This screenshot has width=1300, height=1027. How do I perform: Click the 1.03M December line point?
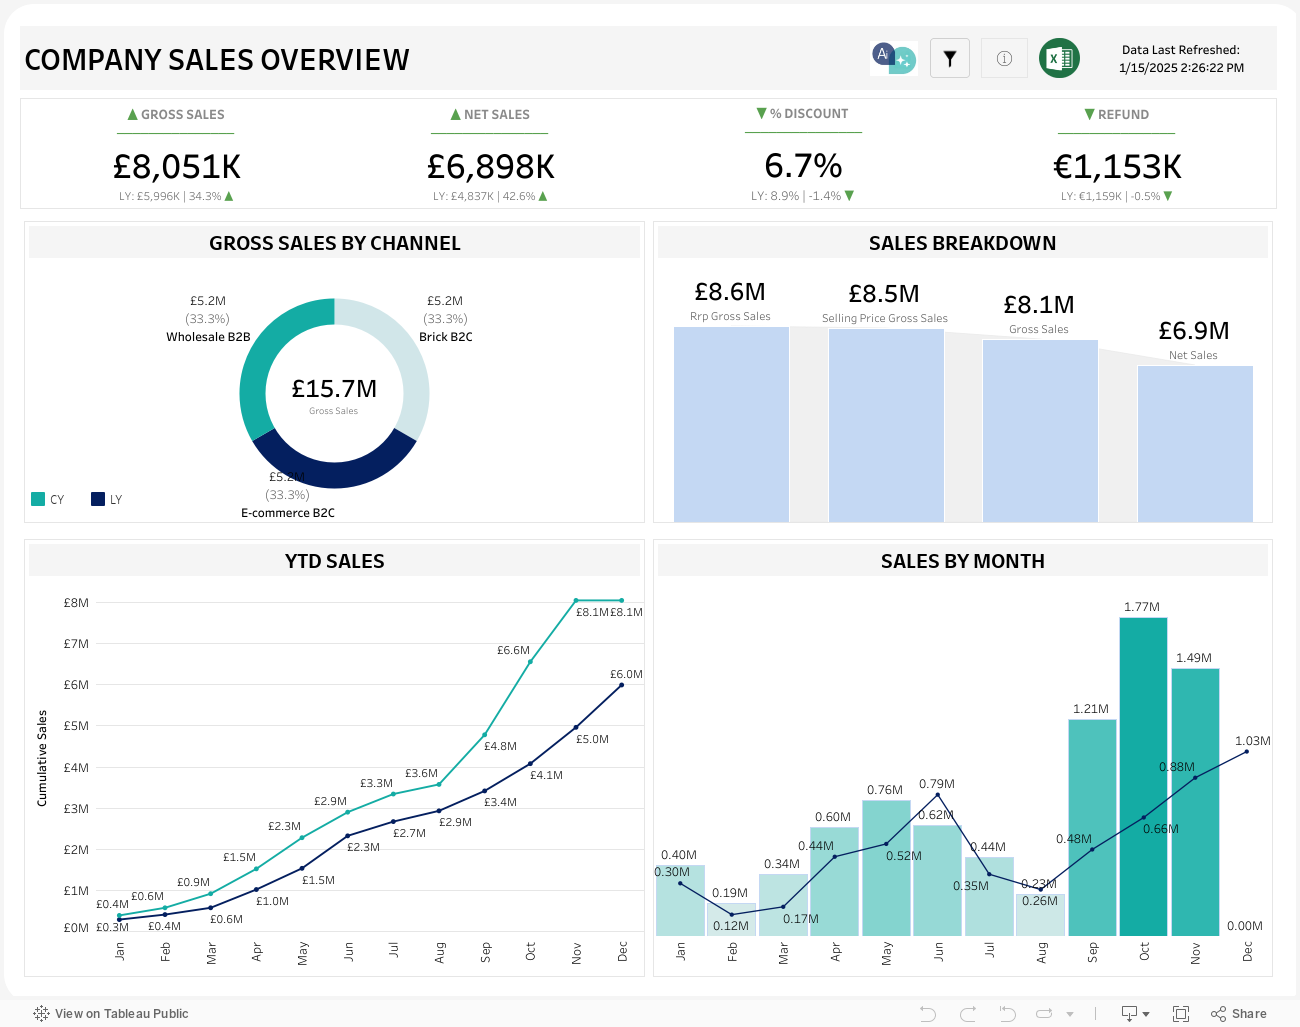click(x=1247, y=751)
